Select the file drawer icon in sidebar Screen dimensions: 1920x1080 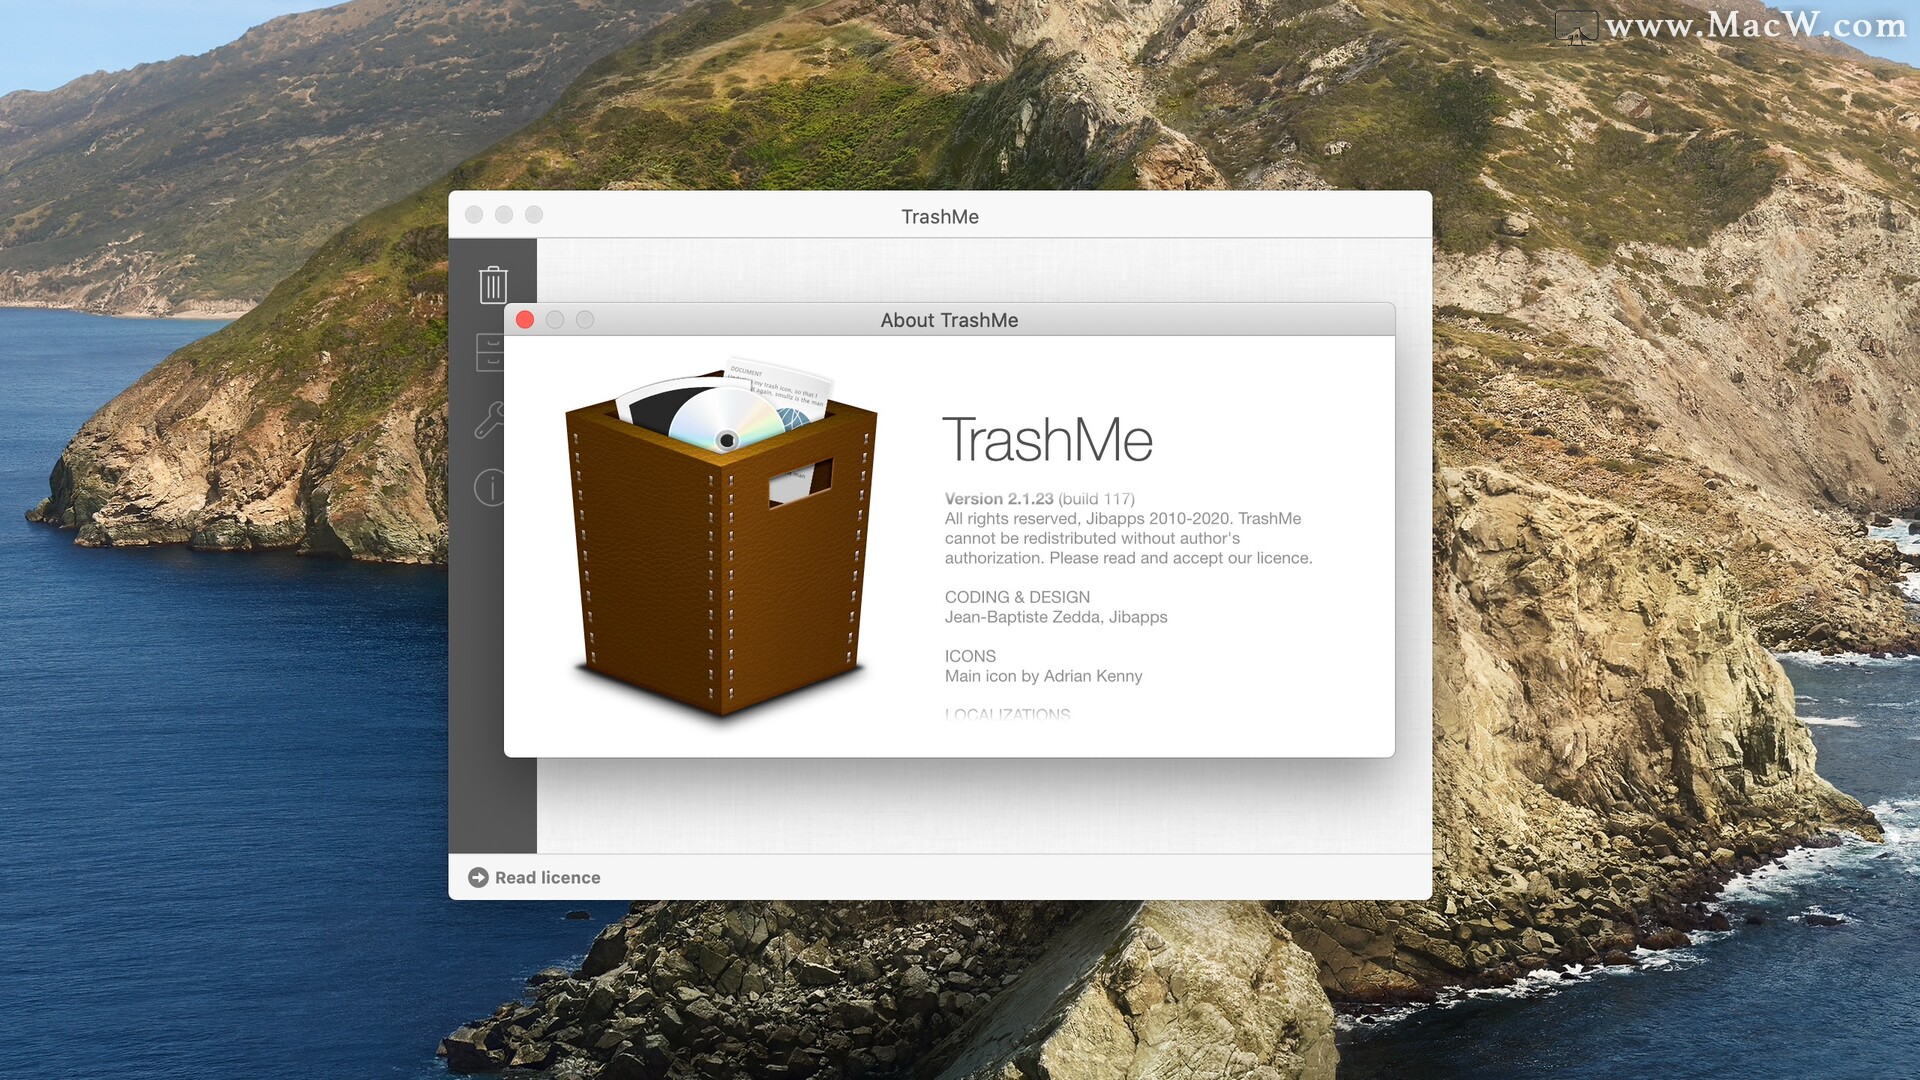click(489, 352)
